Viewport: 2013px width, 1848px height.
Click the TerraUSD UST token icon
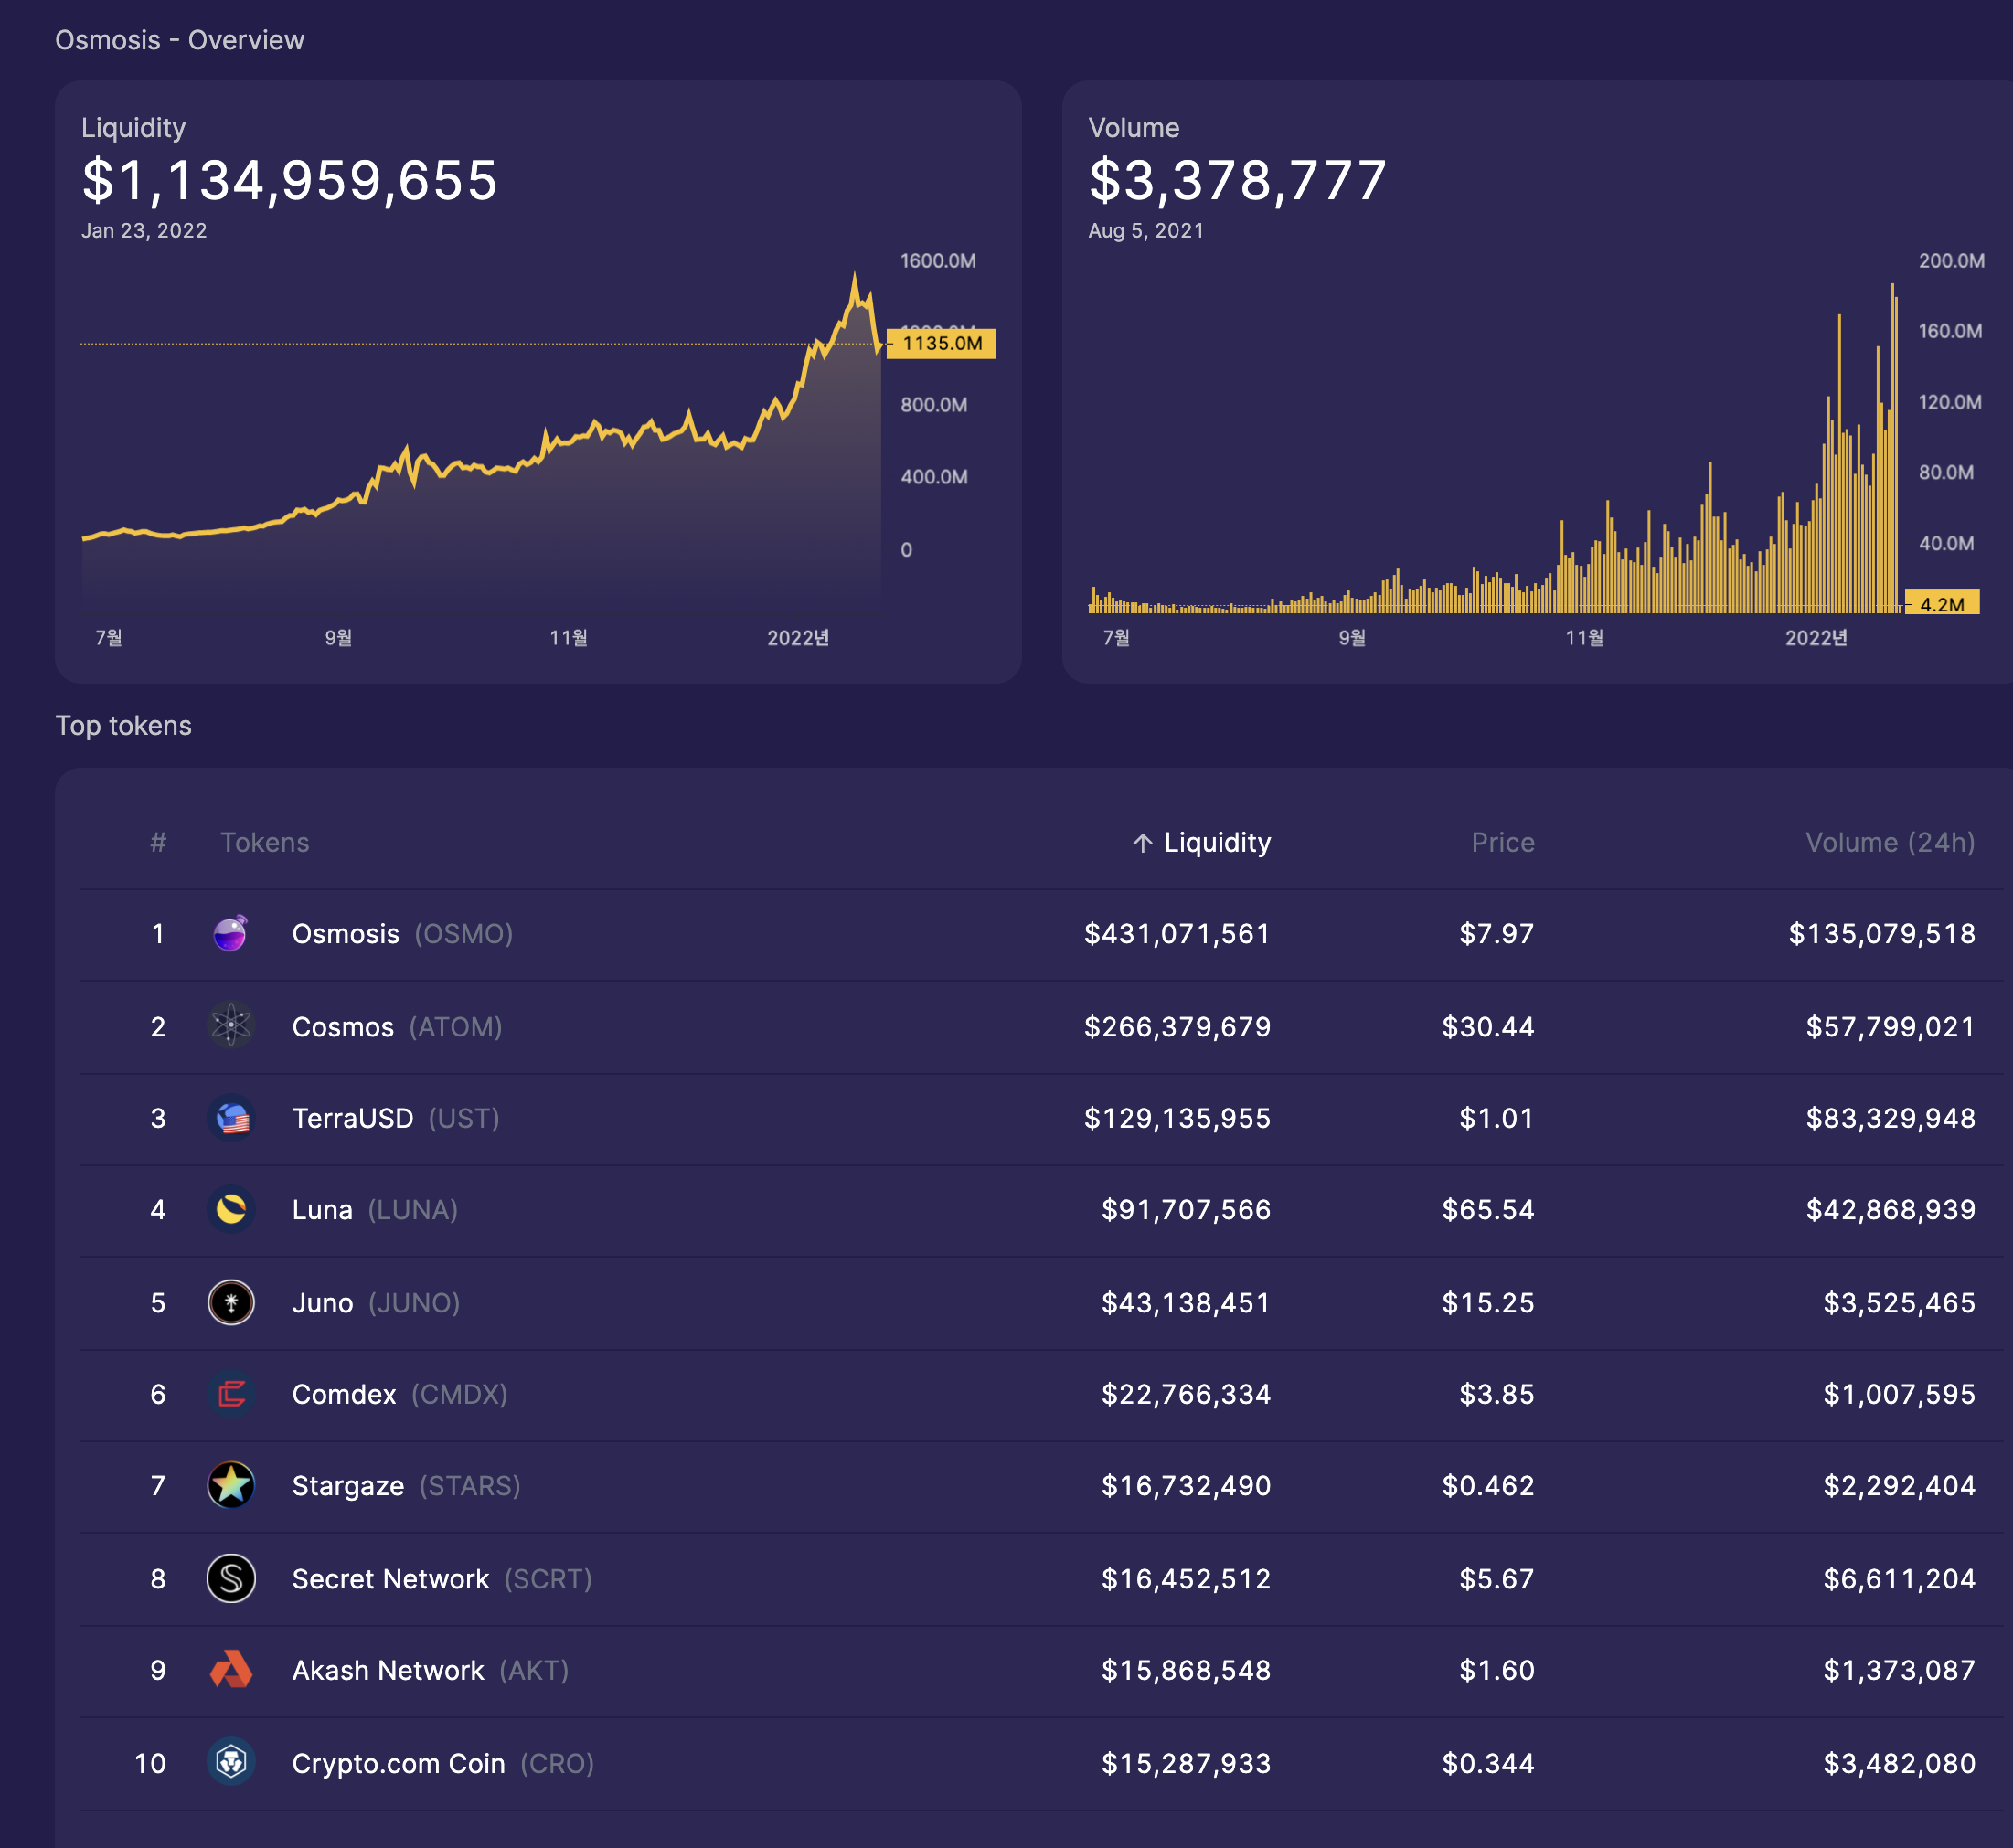tap(230, 1118)
